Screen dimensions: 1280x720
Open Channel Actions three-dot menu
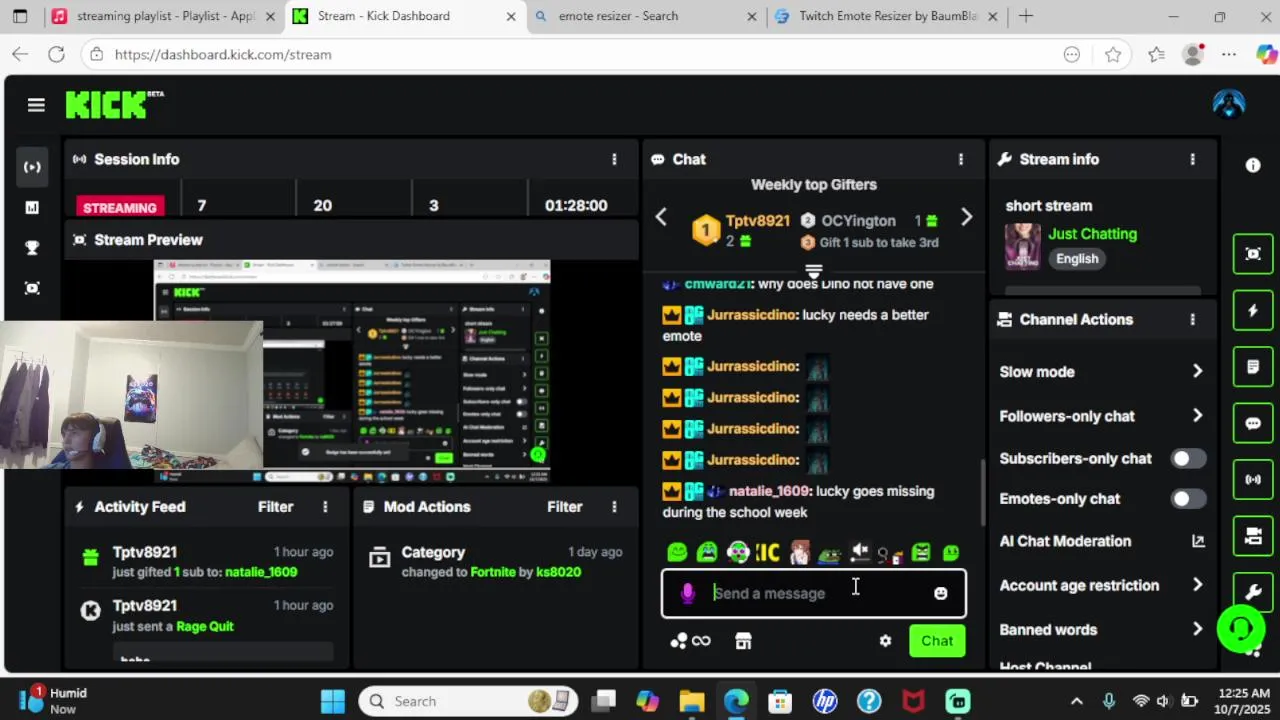[x=1192, y=319]
